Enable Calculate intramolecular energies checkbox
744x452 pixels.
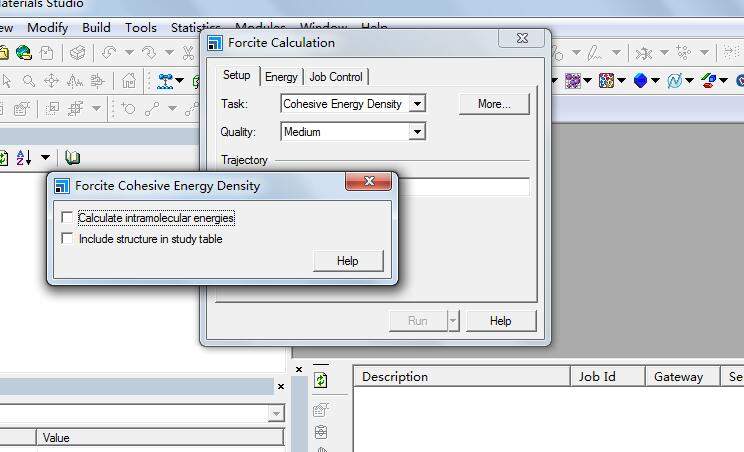point(67,218)
